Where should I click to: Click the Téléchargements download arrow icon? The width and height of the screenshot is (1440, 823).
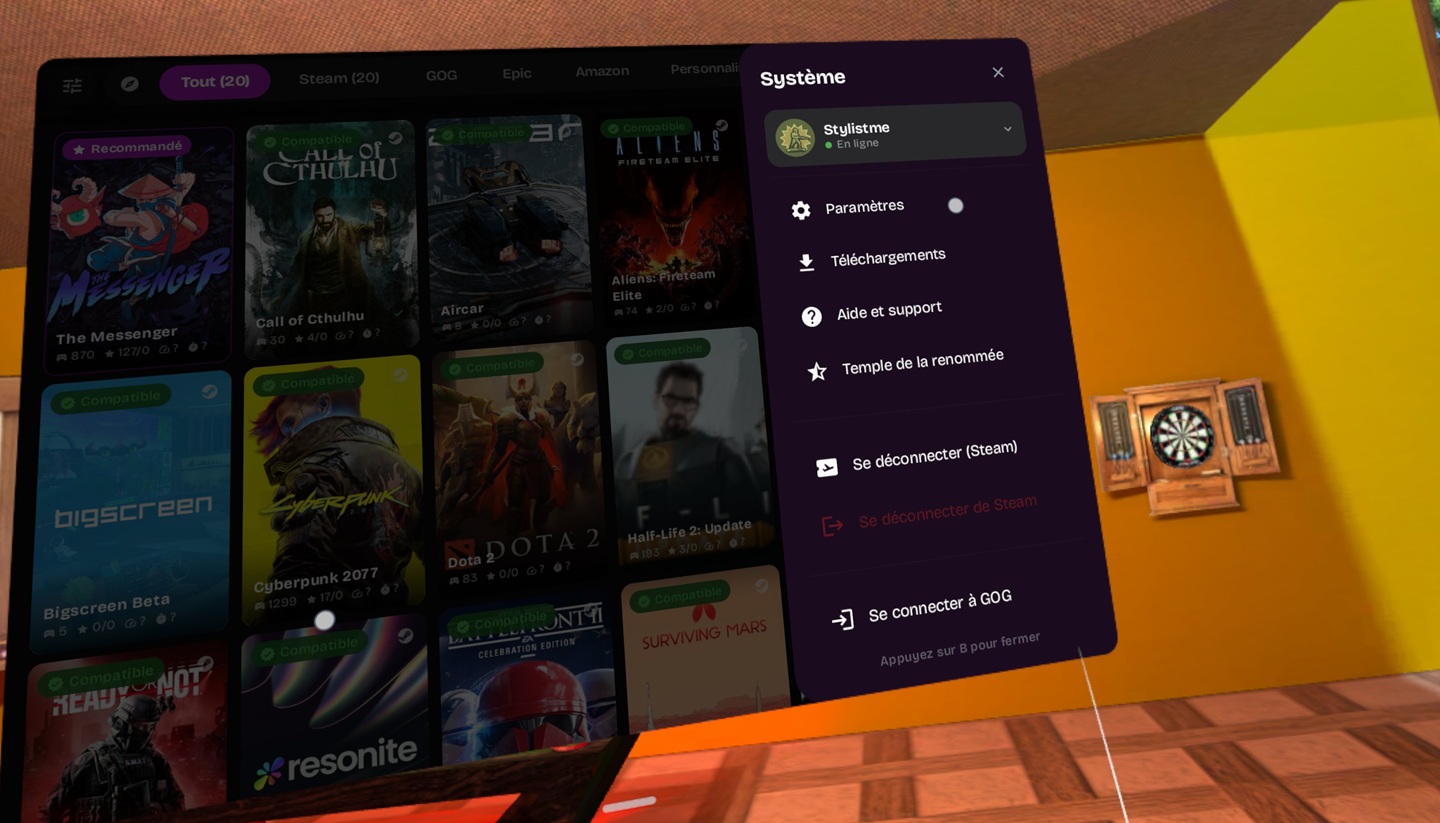(x=806, y=262)
